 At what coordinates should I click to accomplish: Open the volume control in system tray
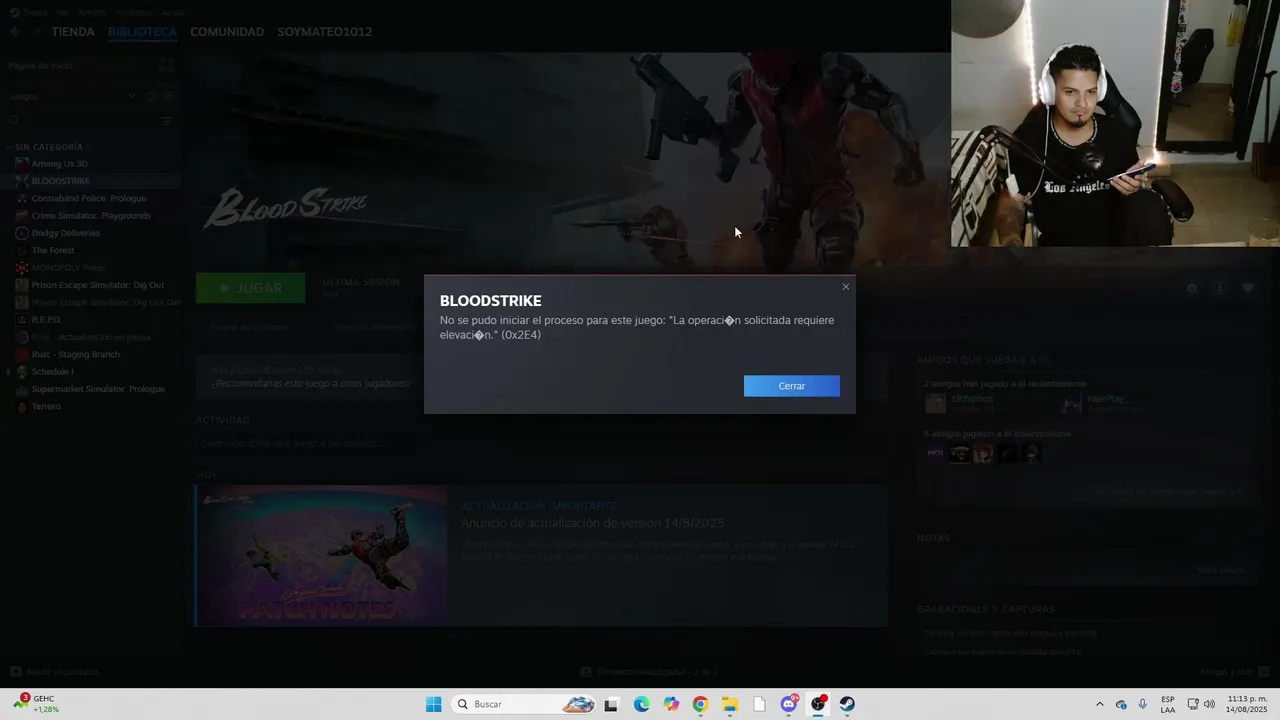pos(1209,704)
